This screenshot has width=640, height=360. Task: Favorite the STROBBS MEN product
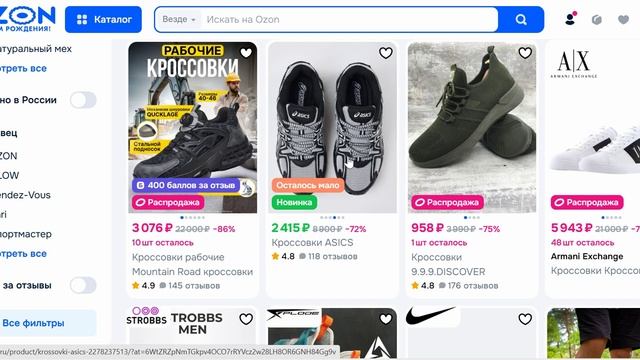pyautogui.click(x=246, y=319)
